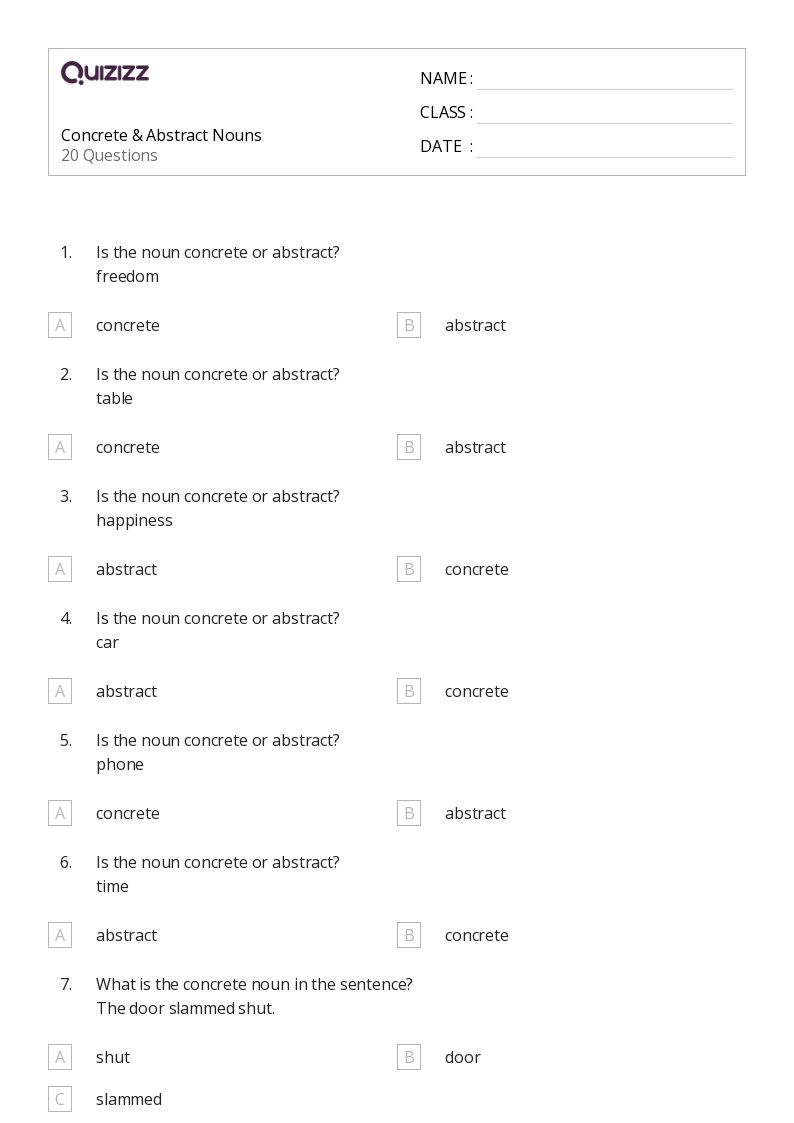Mark option B abstract for table question
This screenshot has width=794, height=1123.
click(408, 447)
